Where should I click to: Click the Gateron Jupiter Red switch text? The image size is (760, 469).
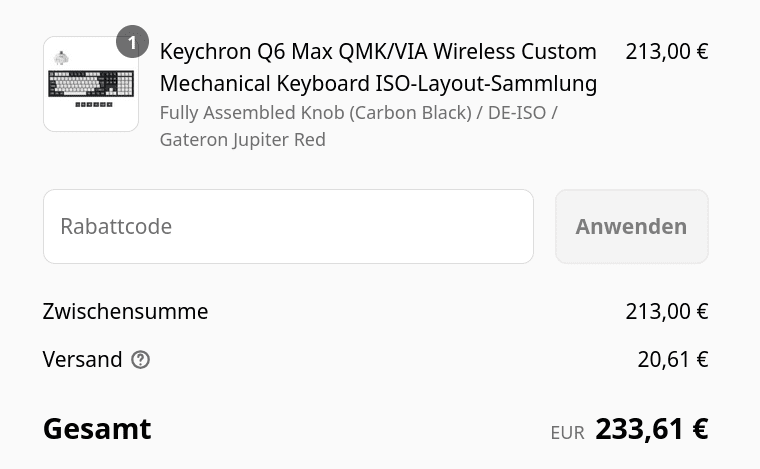pyautogui.click(x=242, y=140)
